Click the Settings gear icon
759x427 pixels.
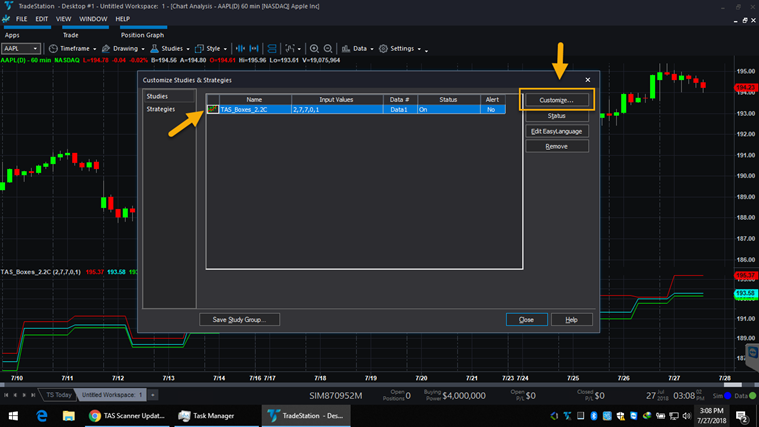click(383, 49)
